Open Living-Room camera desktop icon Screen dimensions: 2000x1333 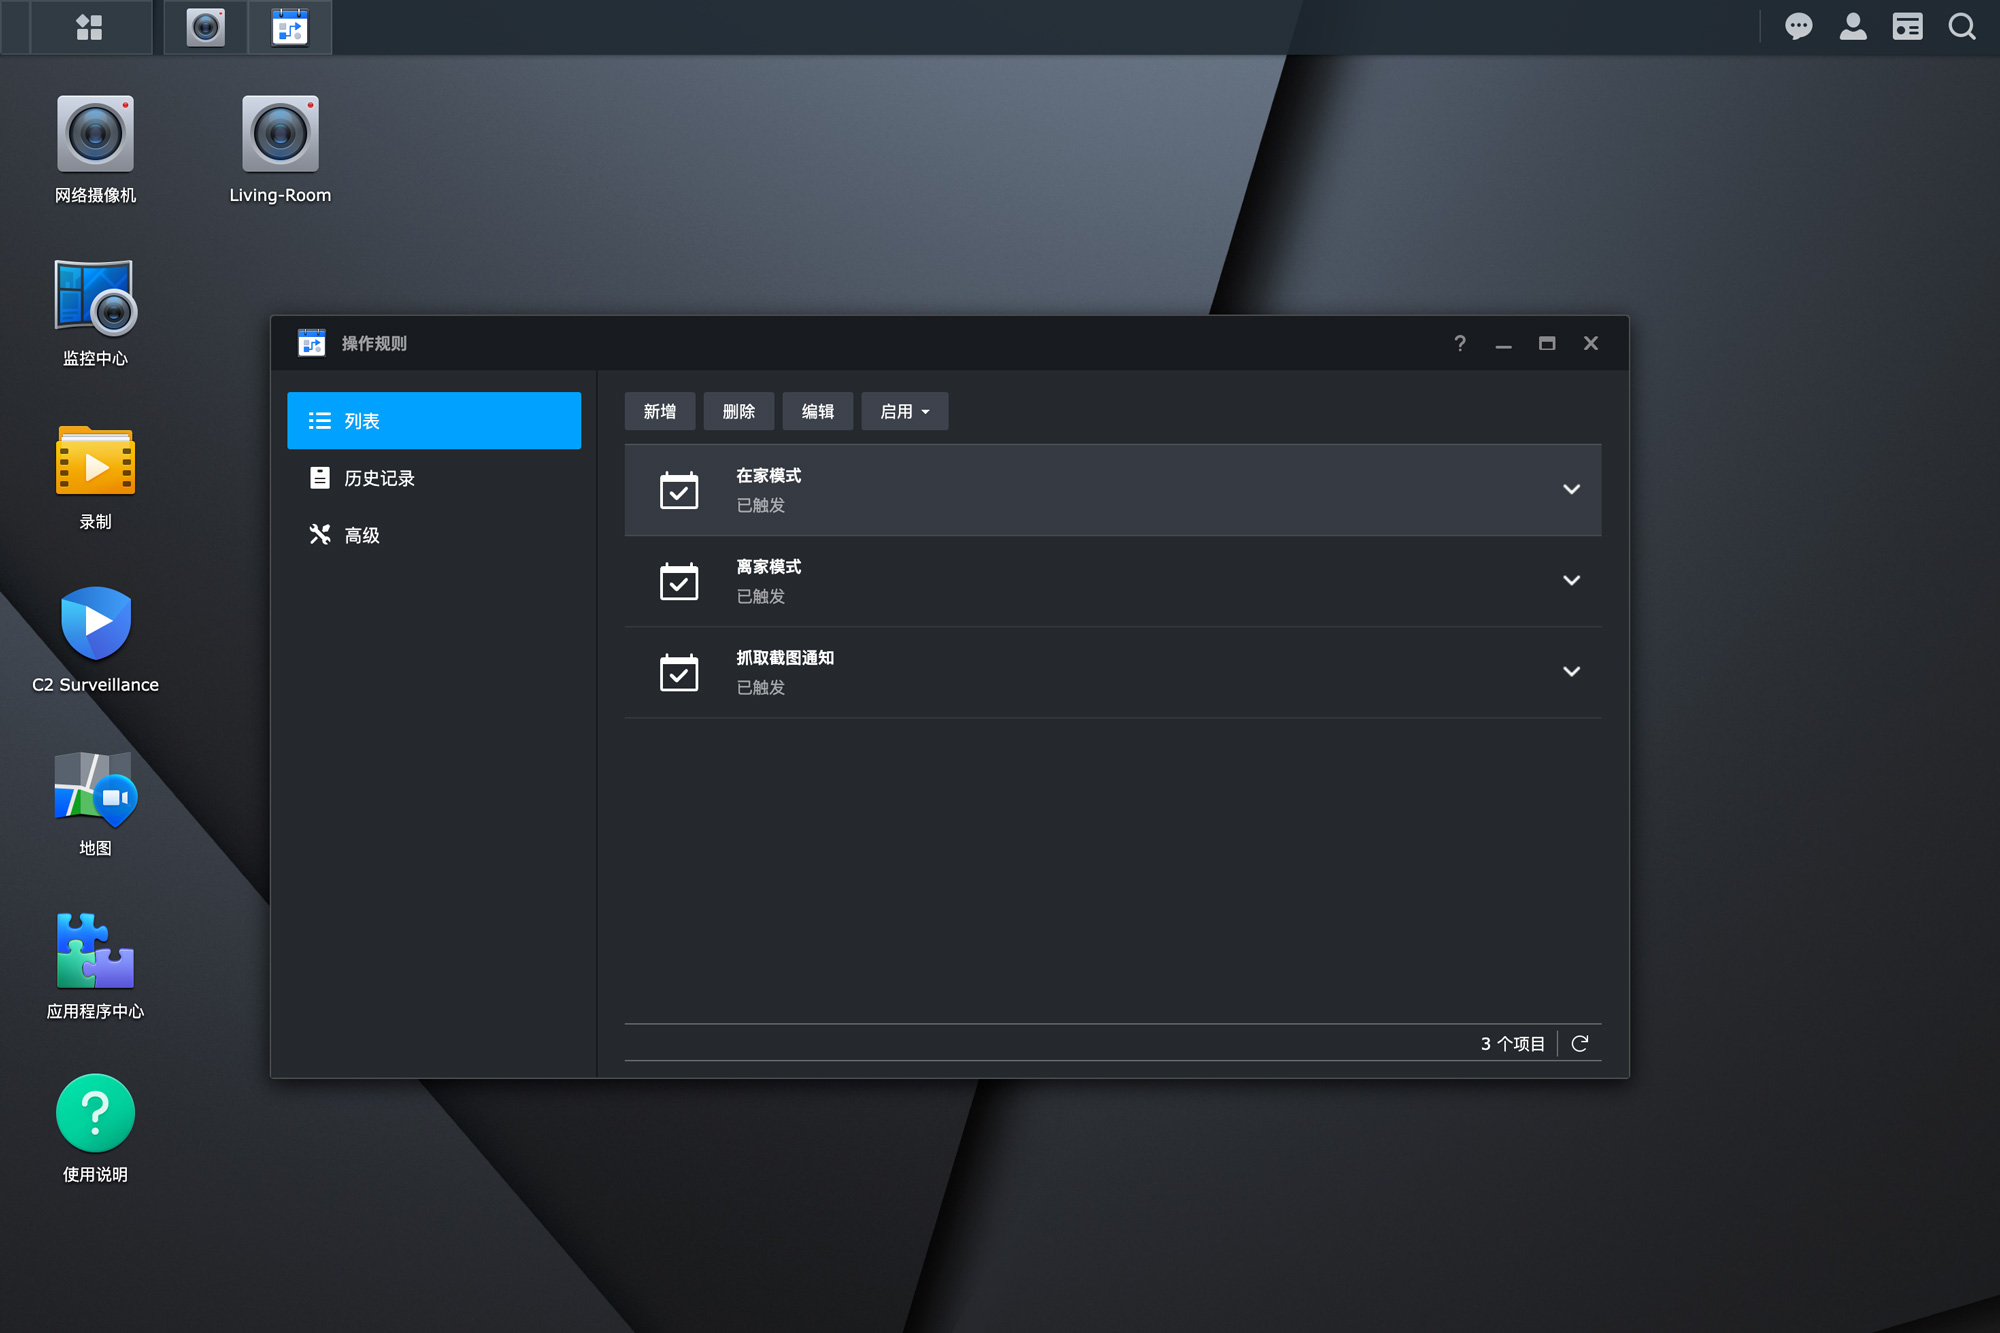(x=280, y=150)
